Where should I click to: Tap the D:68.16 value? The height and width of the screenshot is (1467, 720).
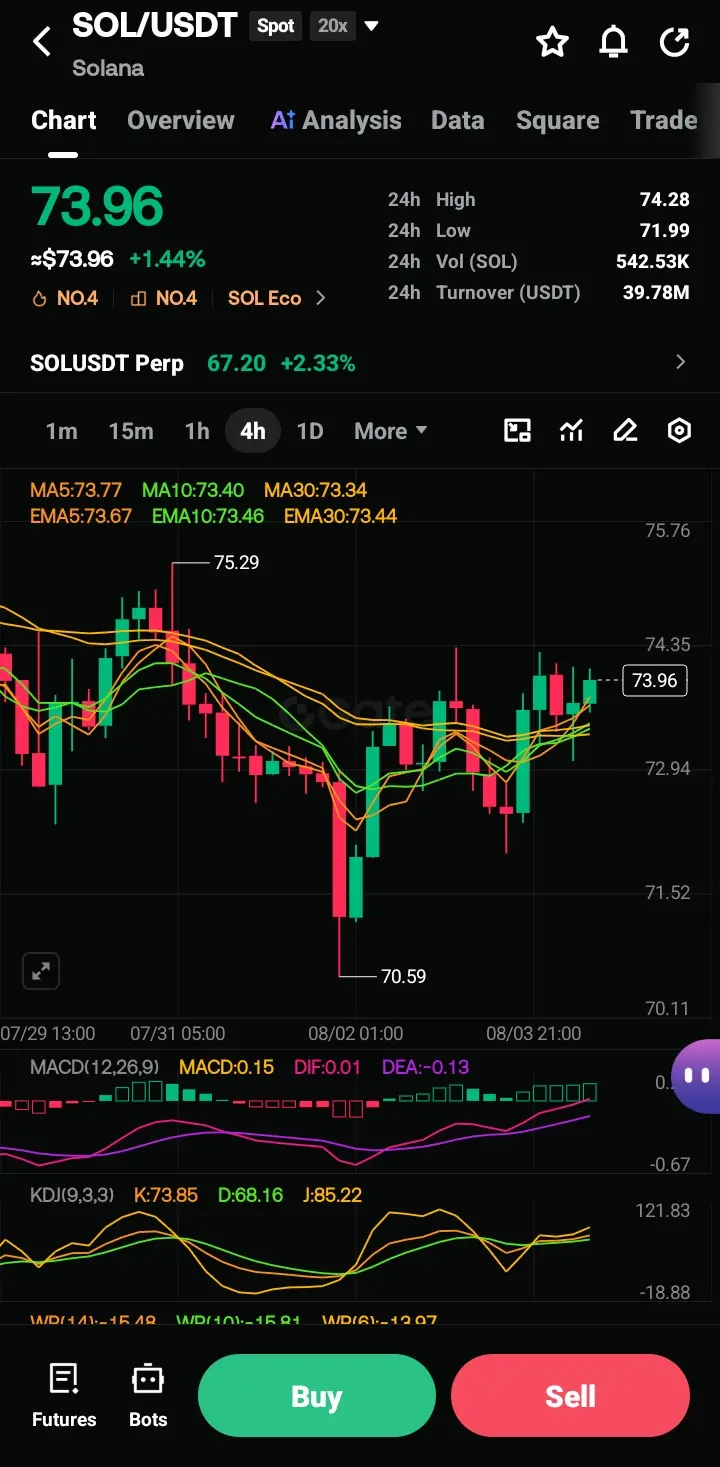[250, 1195]
